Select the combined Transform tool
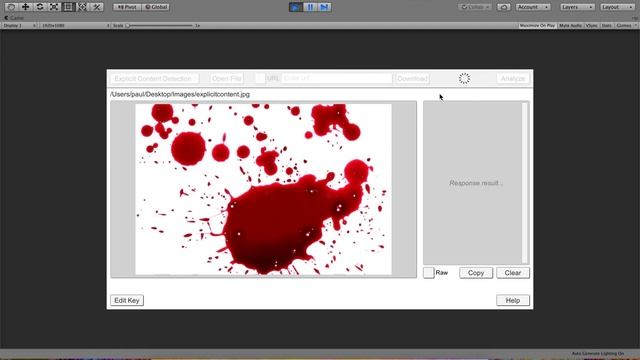The width and height of the screenshot is (640, 360). (x=82, y=7)
